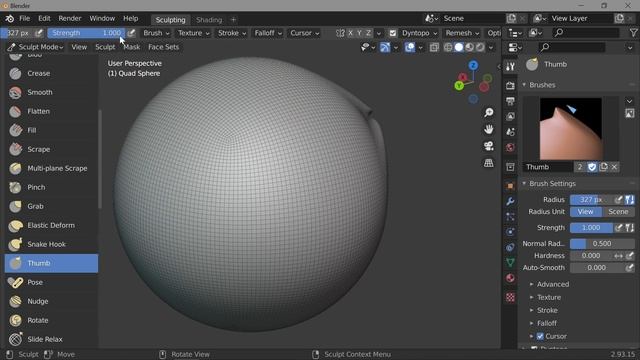Open the Falloff dropdown in header

coord(268,33)
